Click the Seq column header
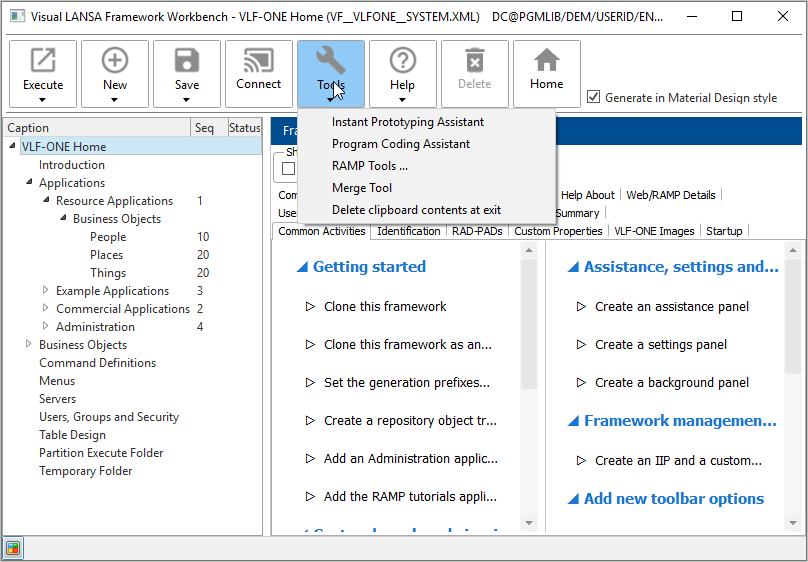 209,128
